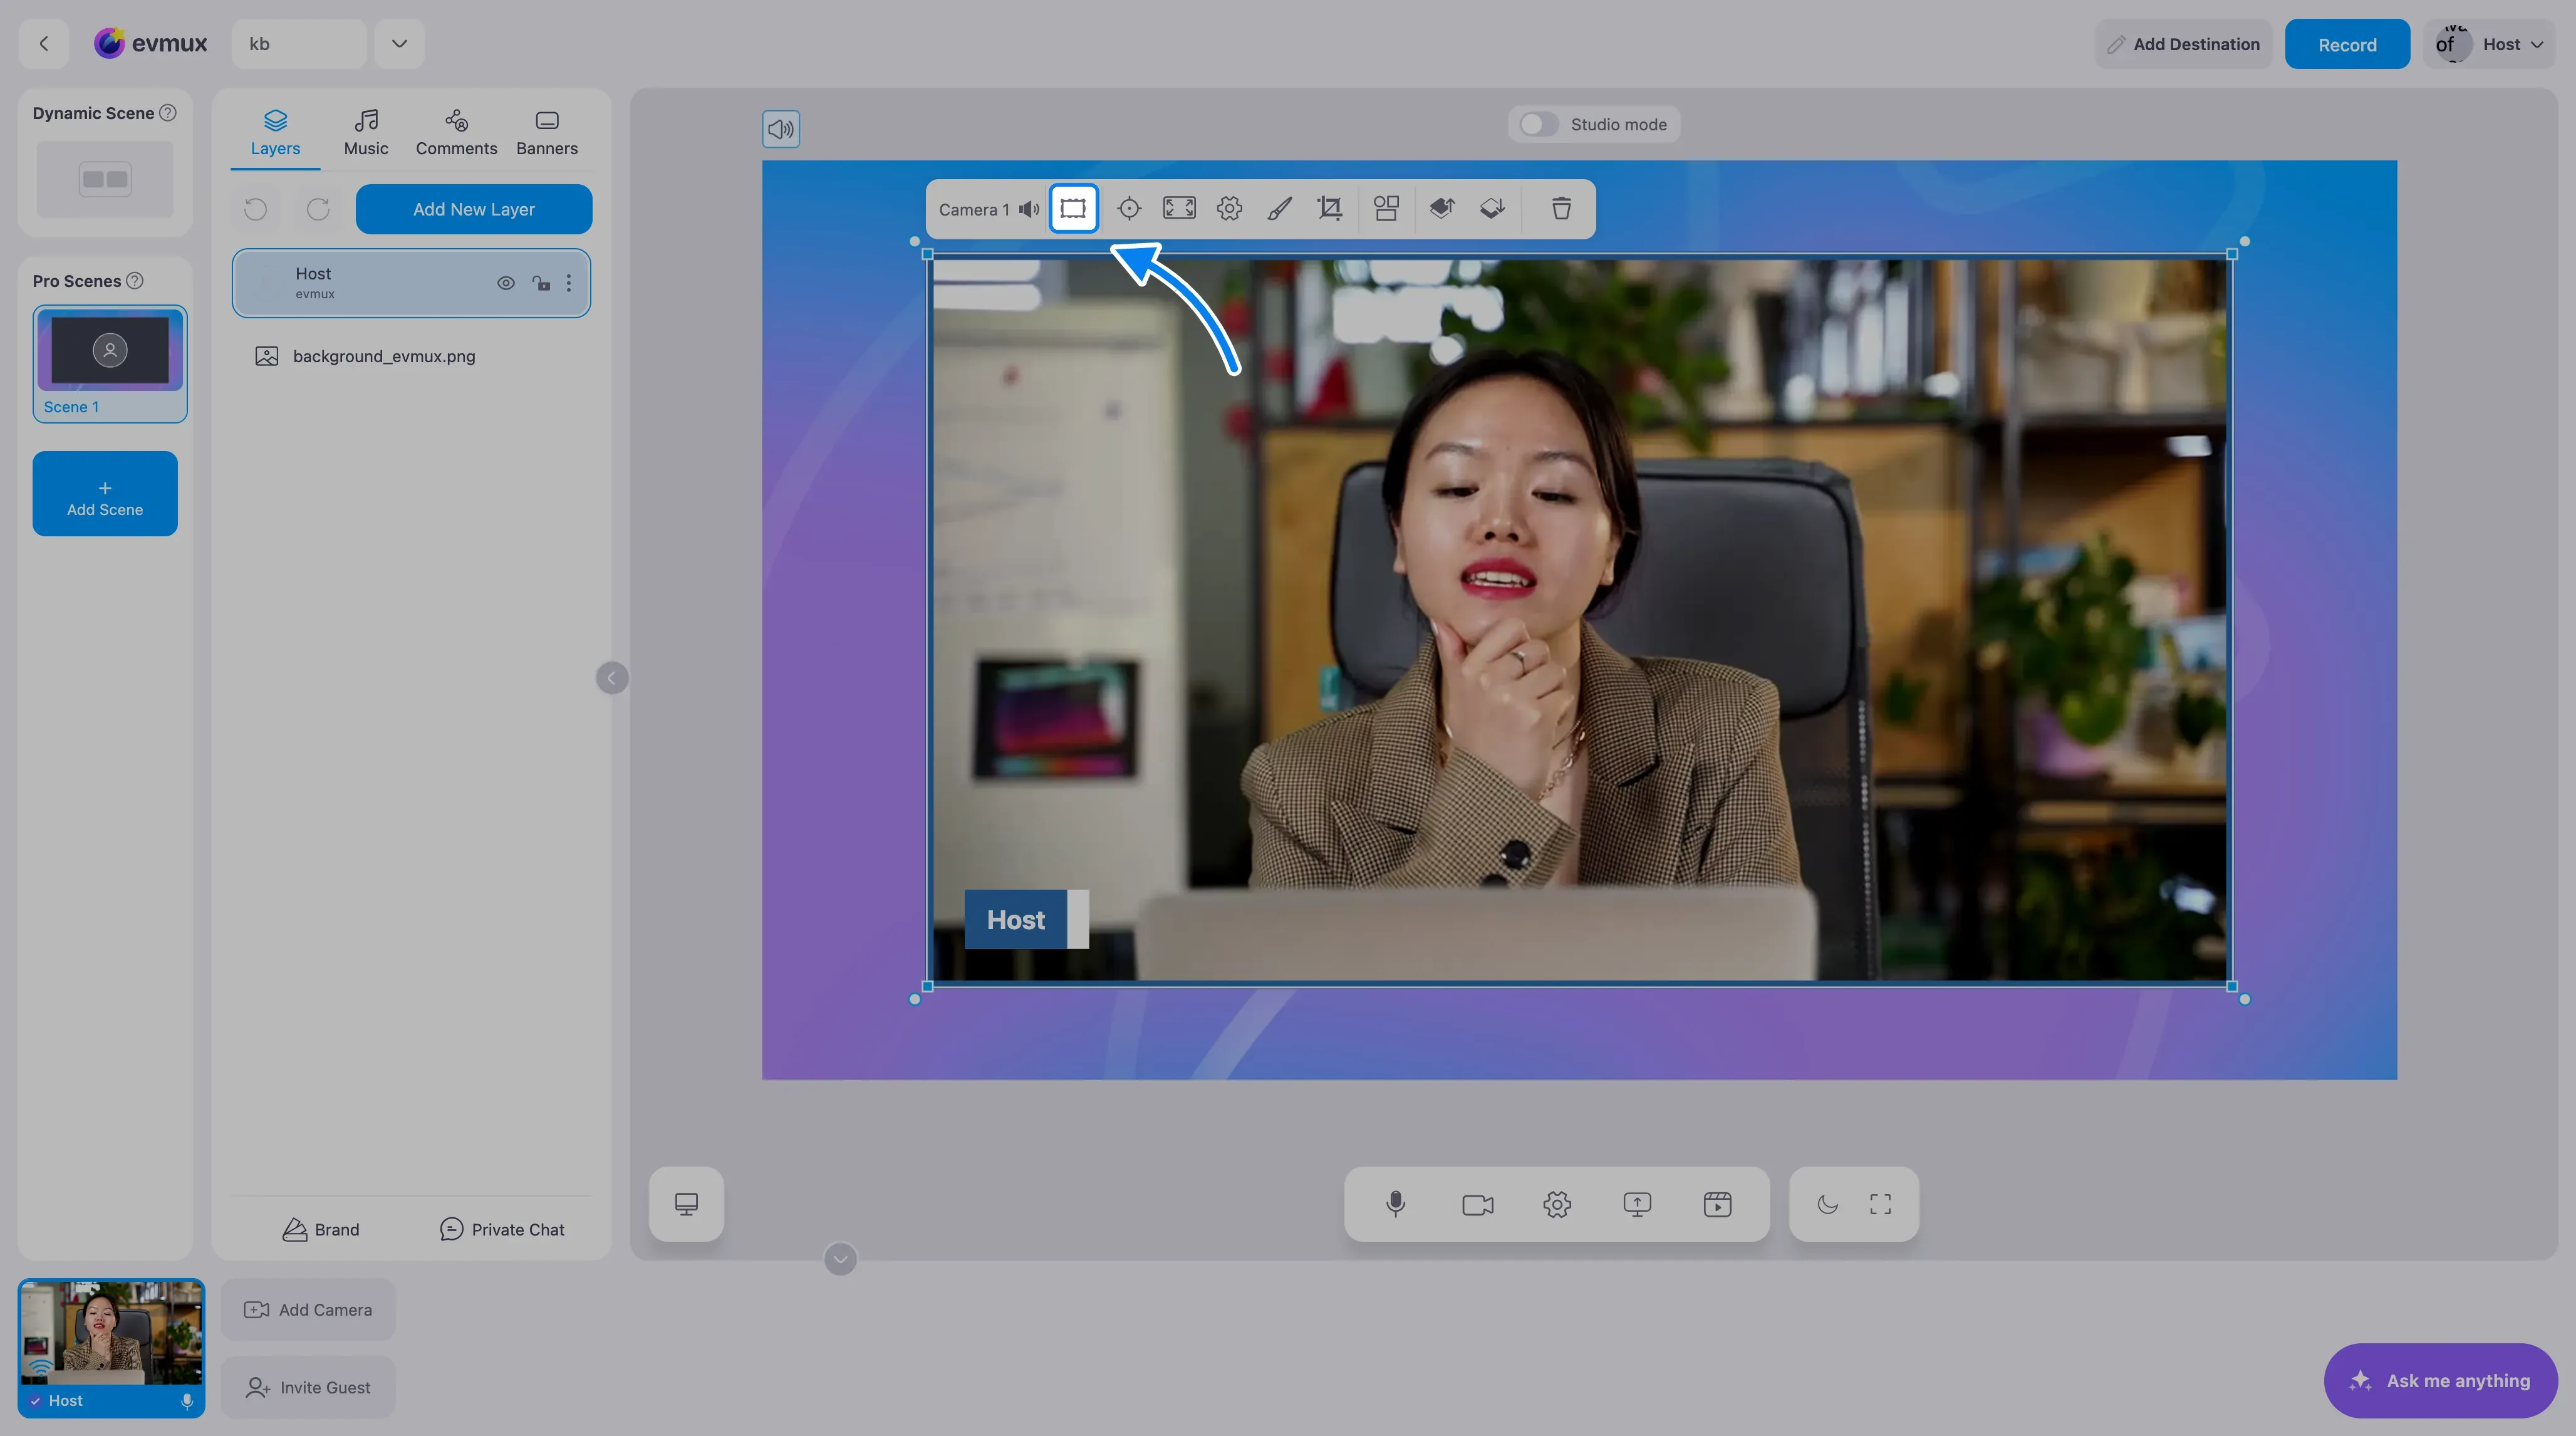Open the Host layer three-dot menu

click(x=569, y=283)
